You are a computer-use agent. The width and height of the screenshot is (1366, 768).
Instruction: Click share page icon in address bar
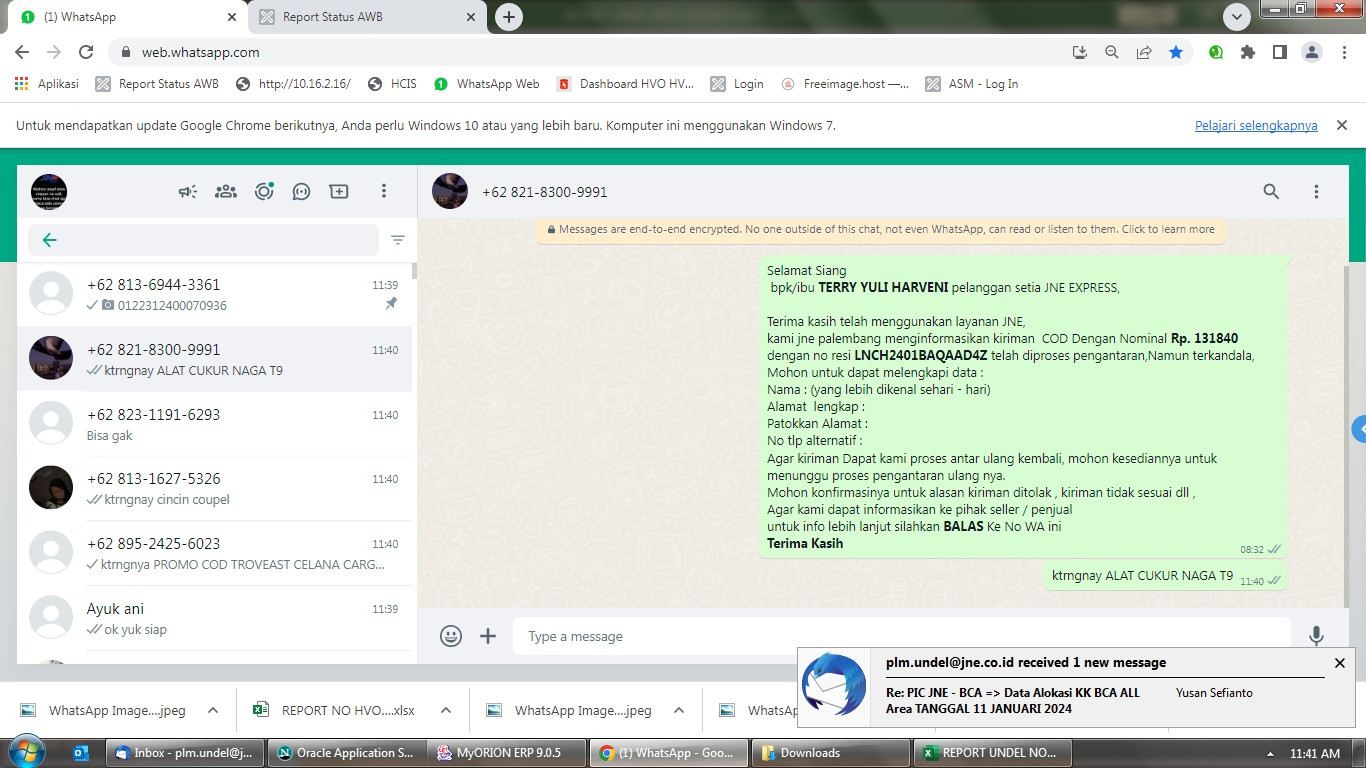pyautogui.click(x=1144, y=52)
